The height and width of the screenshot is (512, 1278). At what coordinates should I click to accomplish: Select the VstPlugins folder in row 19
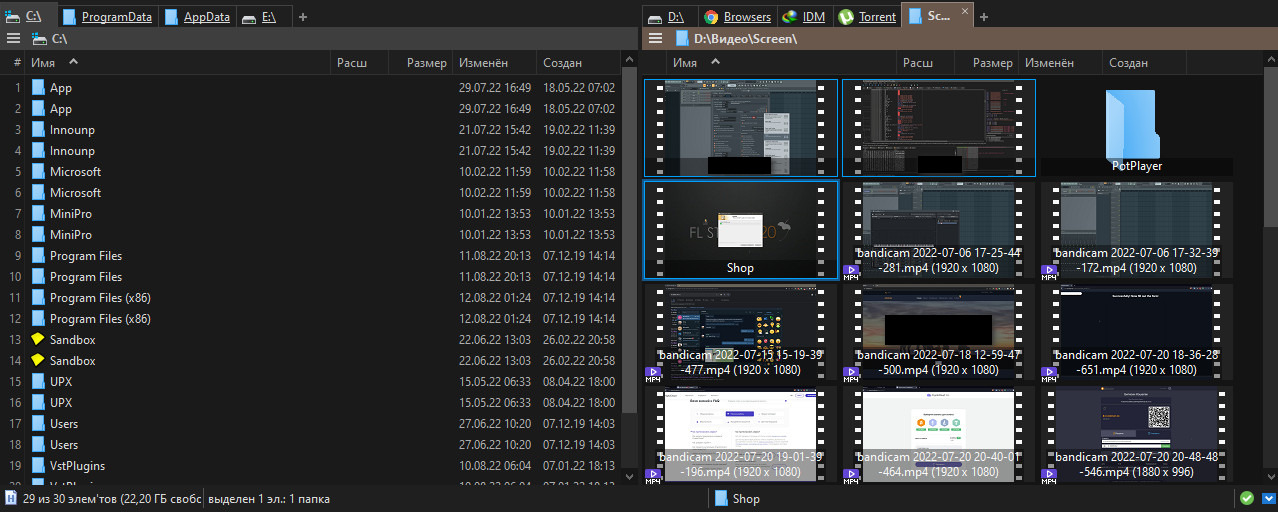coord(77,466)
